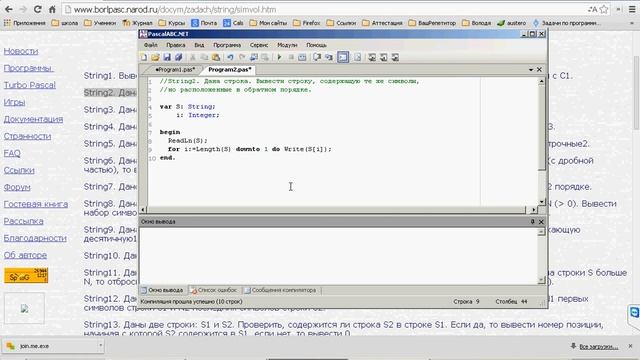The height and width of the screenshot is (360, 640).
Task: Open the Сервис menu
Action: click(259, 45)
